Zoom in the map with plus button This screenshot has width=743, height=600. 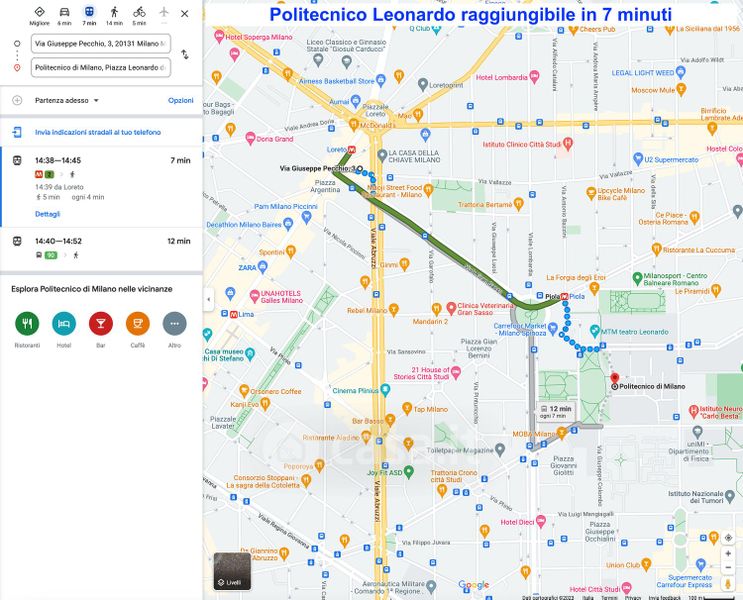pyautogui.click(x=727, y=553)
